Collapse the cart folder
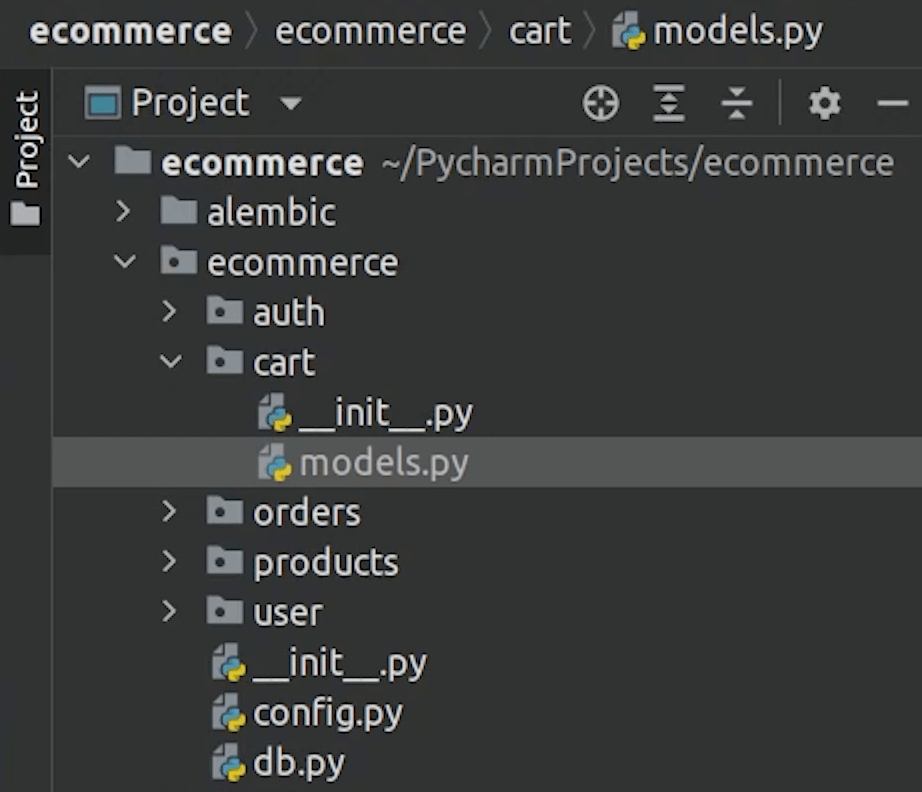The height and width of the screenshot is (792, 922). [169, 362]
